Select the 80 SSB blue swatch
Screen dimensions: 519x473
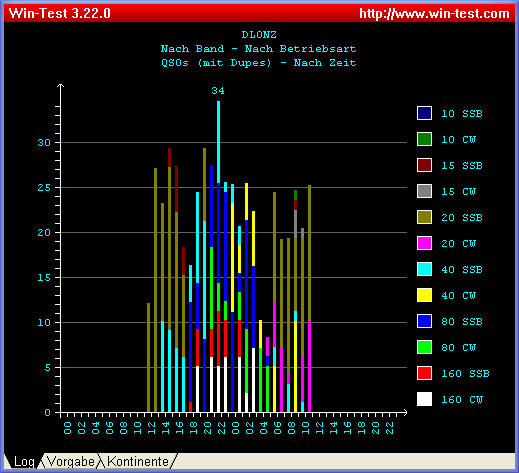coord(424,321)
